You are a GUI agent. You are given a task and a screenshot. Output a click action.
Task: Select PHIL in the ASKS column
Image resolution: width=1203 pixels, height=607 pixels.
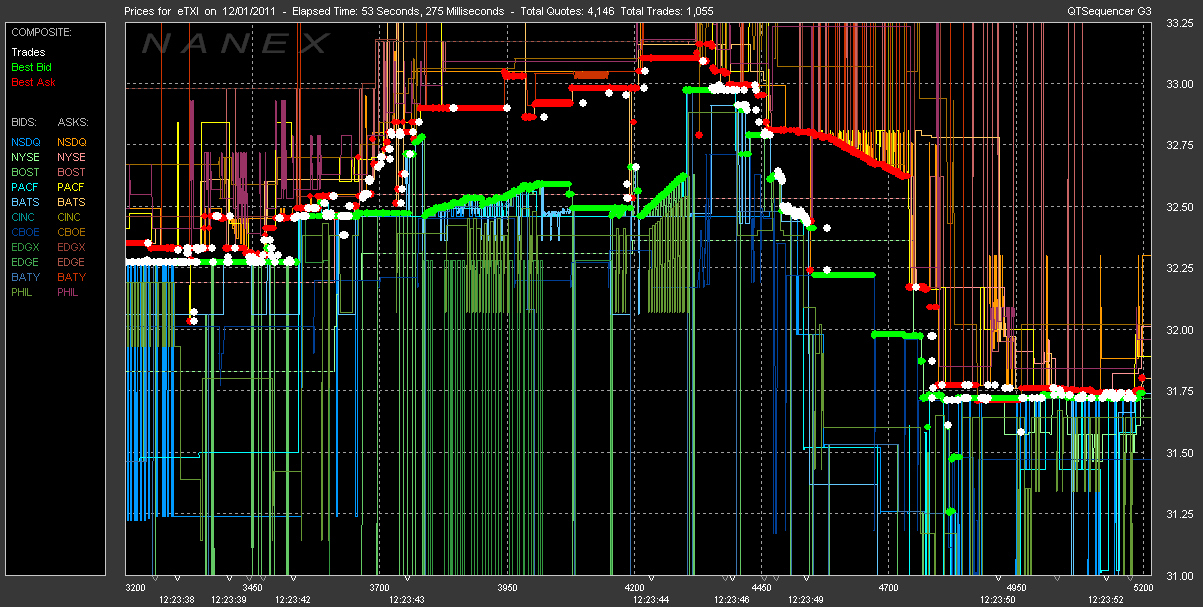coord(69,292)
